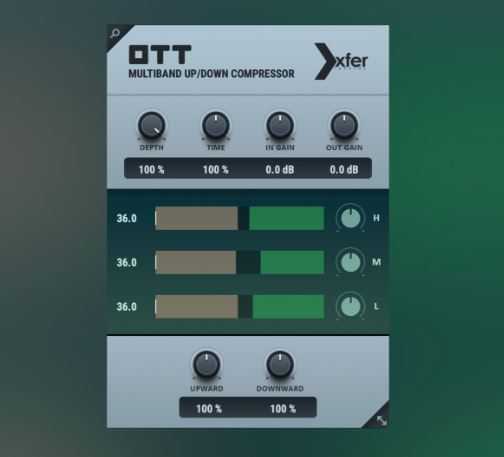Click the L band label
504x457 pixels.
[376, 306]
